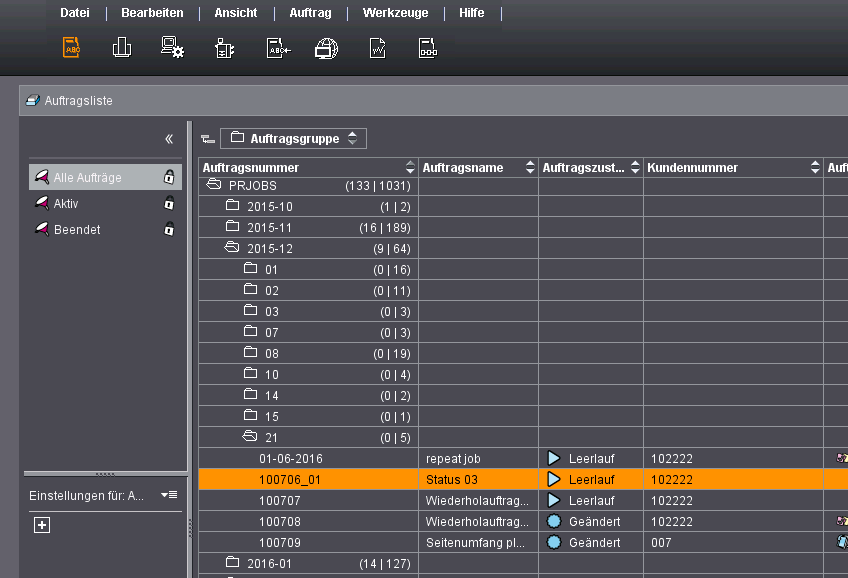Image resolution: width=848 pixels, height=578 pixels.
Task: Click the rightmost toolbar document grid icon
Action: click(428, 48)
